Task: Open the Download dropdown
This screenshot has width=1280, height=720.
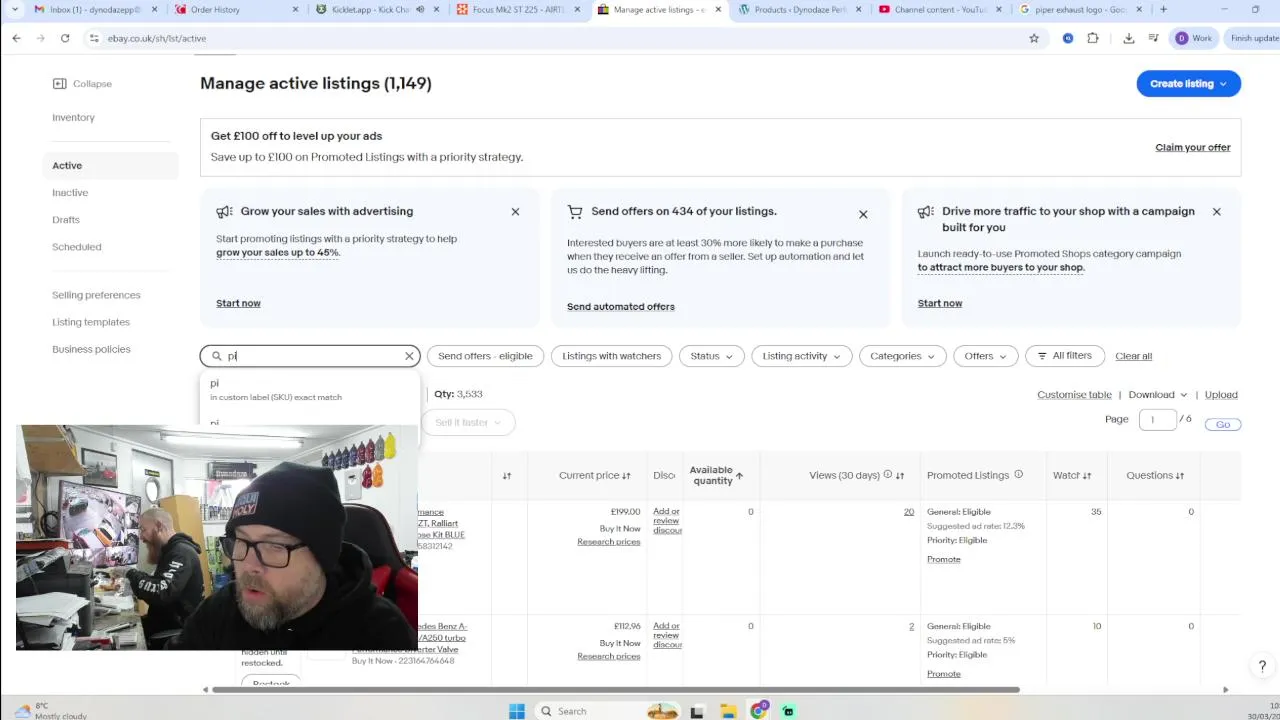Action: coord(1158,395)
